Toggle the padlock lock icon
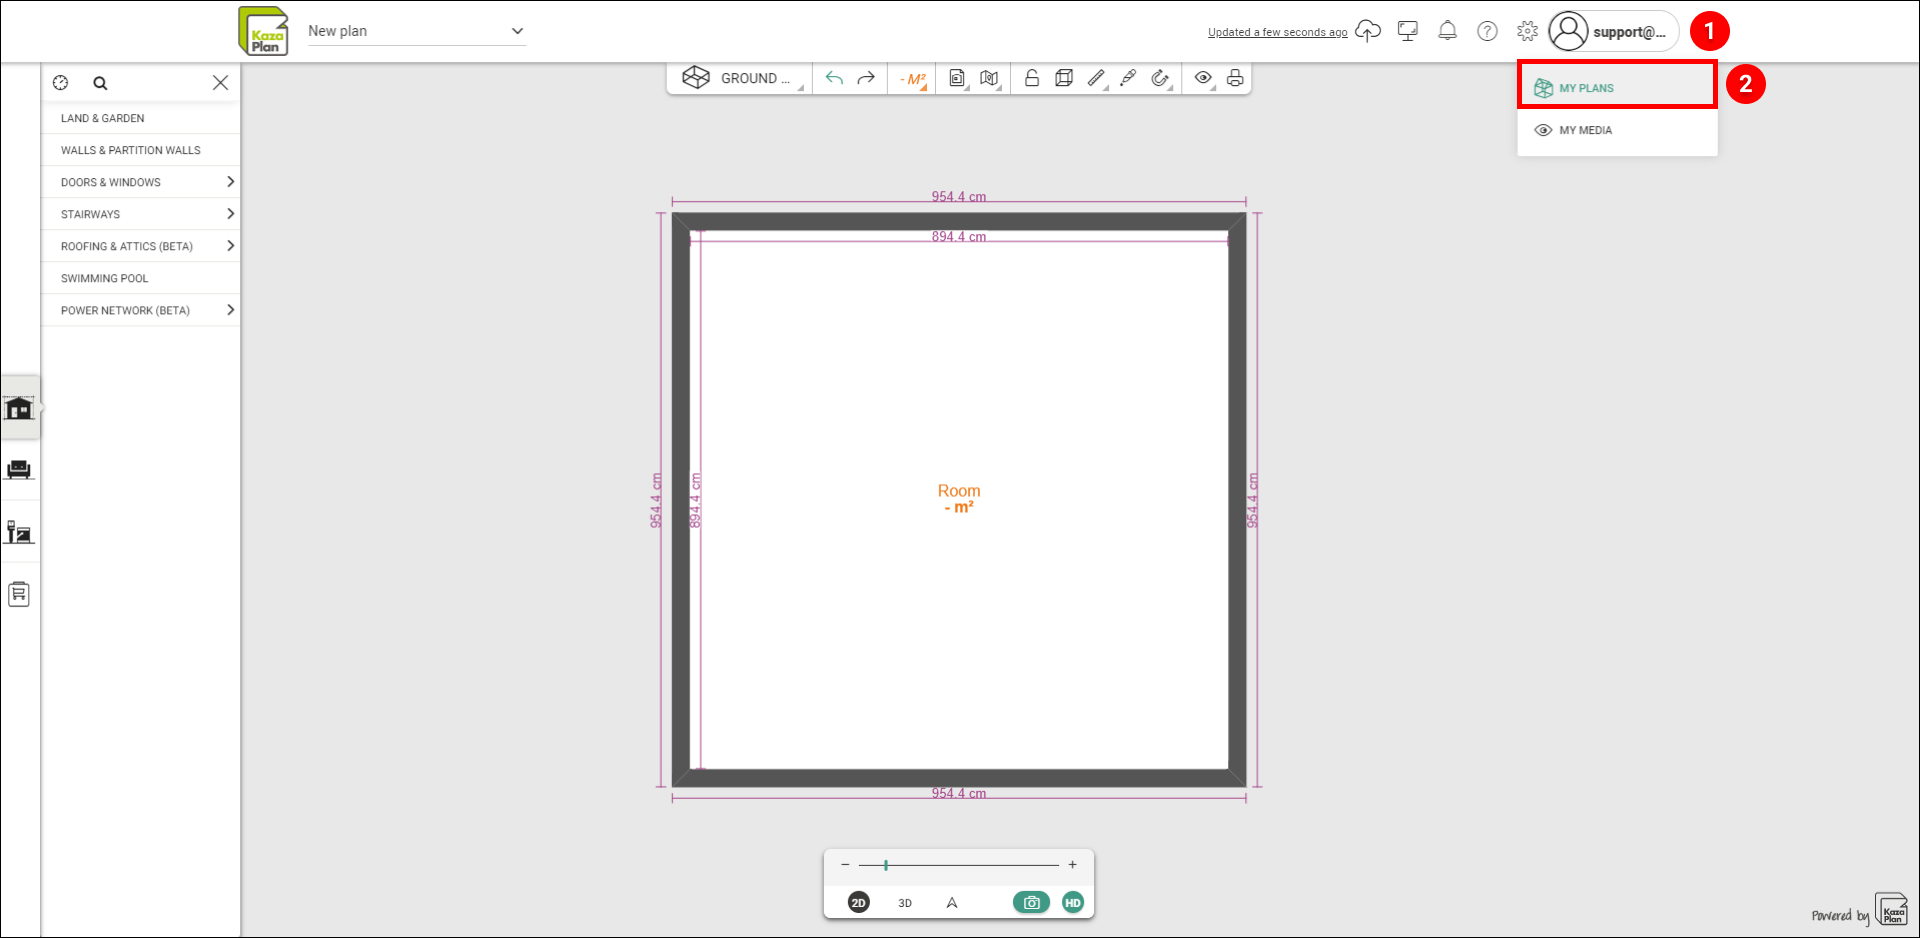 tap(1032, 78)
